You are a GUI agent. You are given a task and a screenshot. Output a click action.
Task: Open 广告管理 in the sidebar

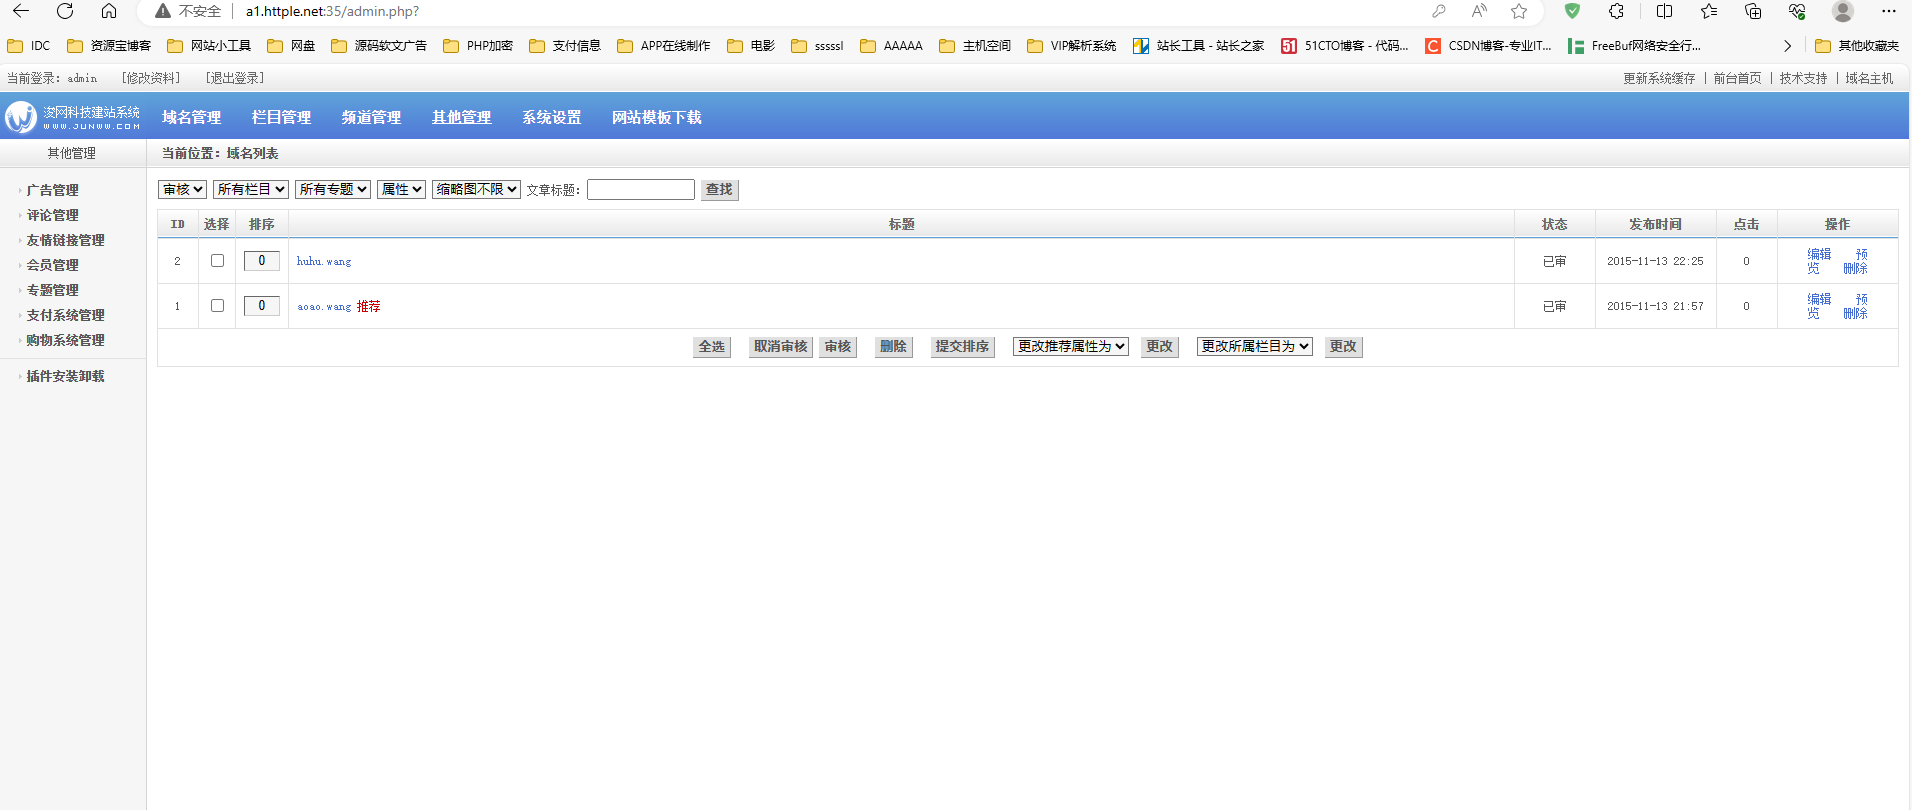click(x=52, y=190)
